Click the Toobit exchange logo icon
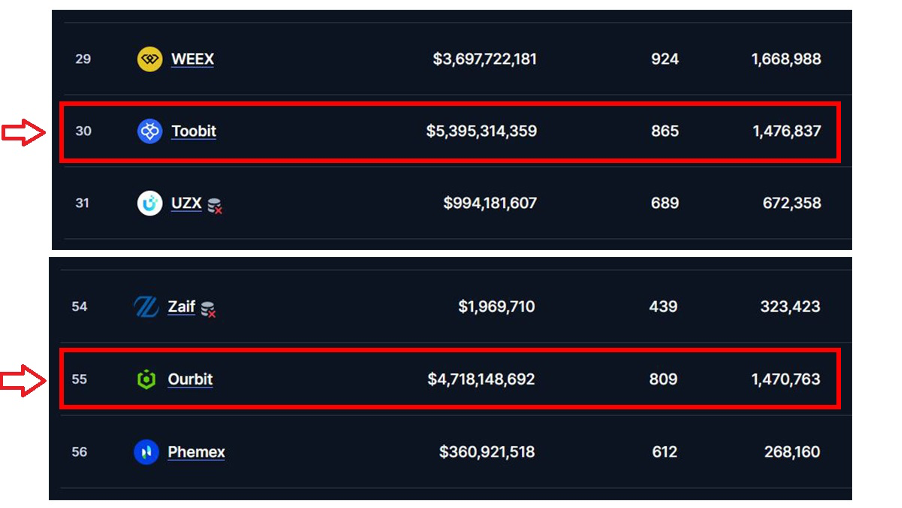Image resolution: width=902 pixels, height=508 pixels. tap(149, 131)
